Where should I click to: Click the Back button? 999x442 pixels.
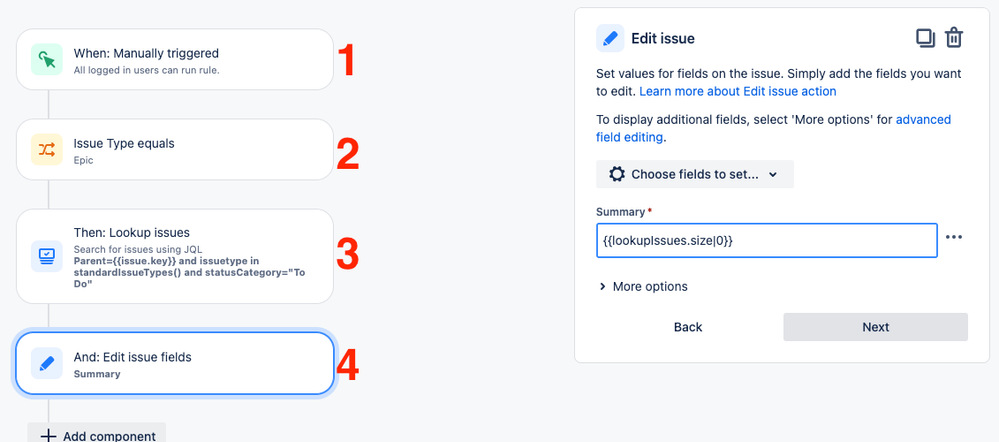(687, 327)
